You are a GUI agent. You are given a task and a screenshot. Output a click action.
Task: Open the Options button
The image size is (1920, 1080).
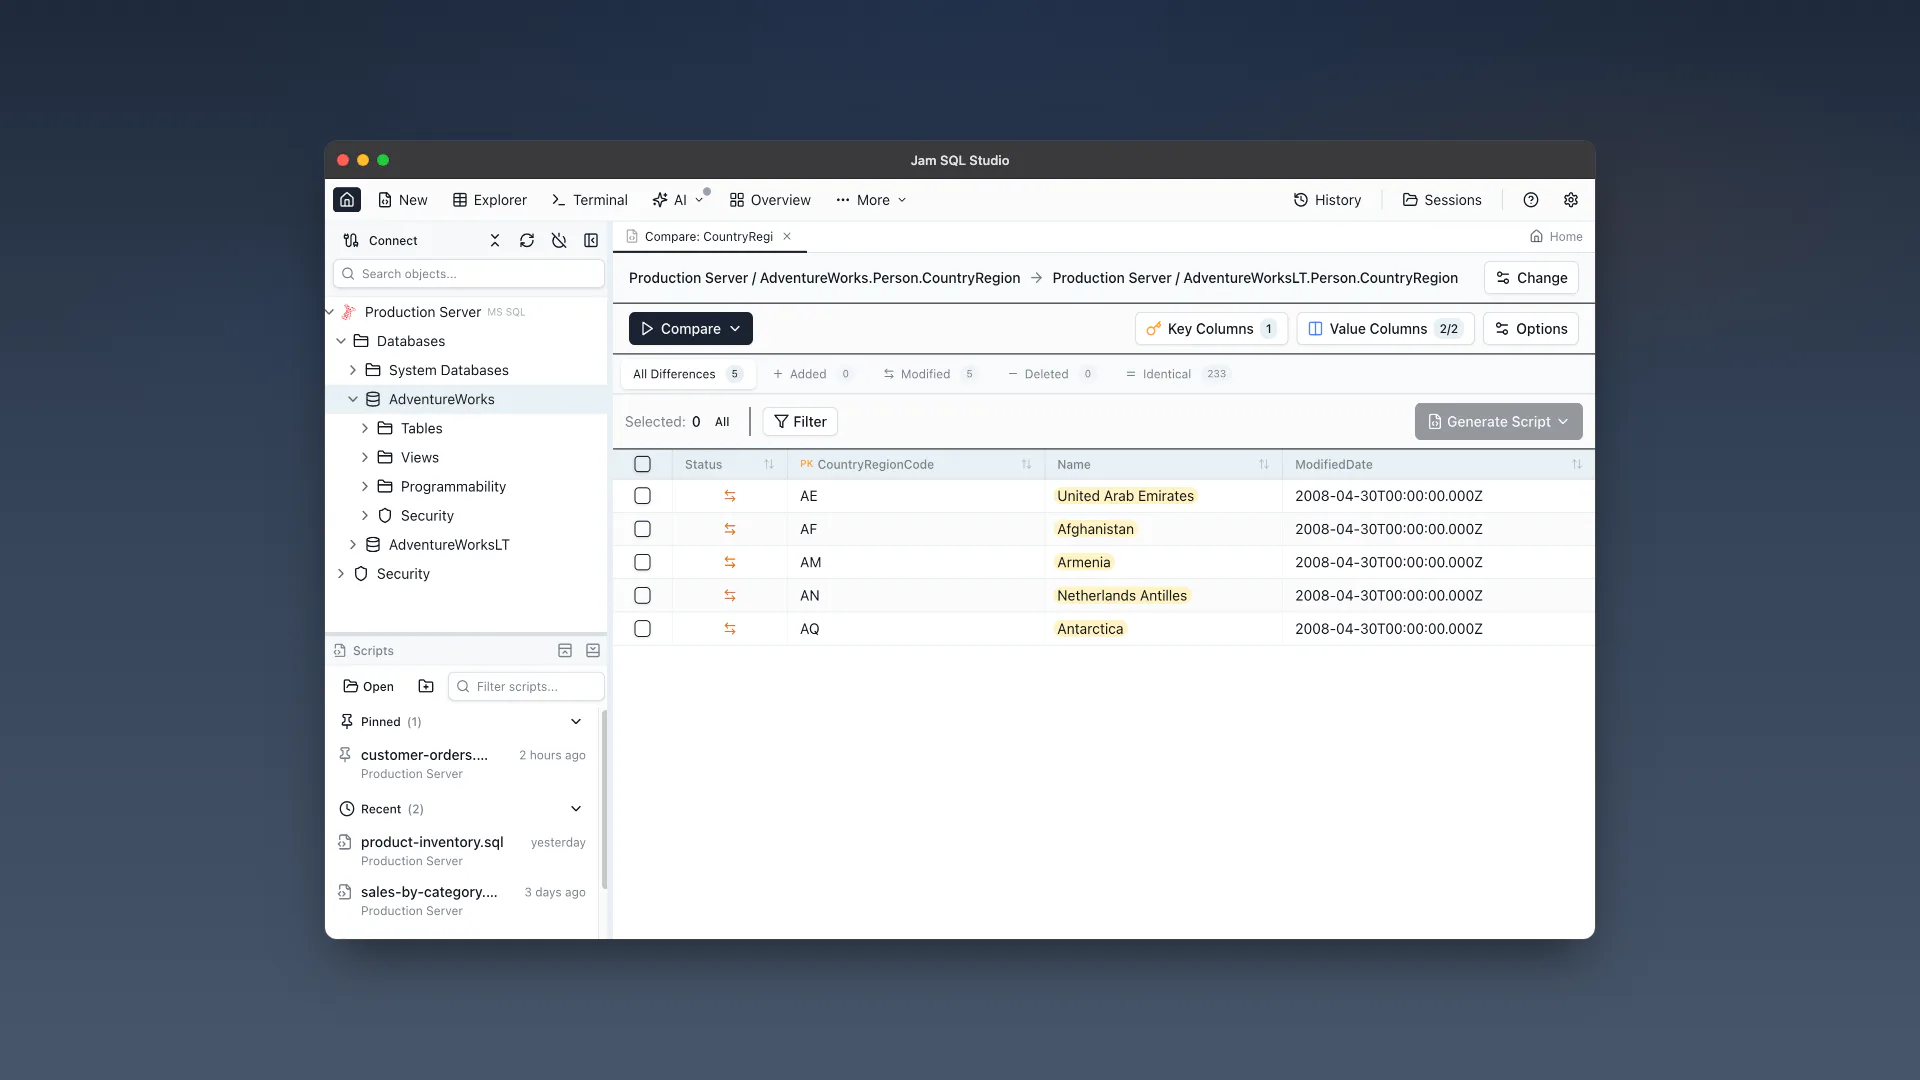tap(1531, 329)
